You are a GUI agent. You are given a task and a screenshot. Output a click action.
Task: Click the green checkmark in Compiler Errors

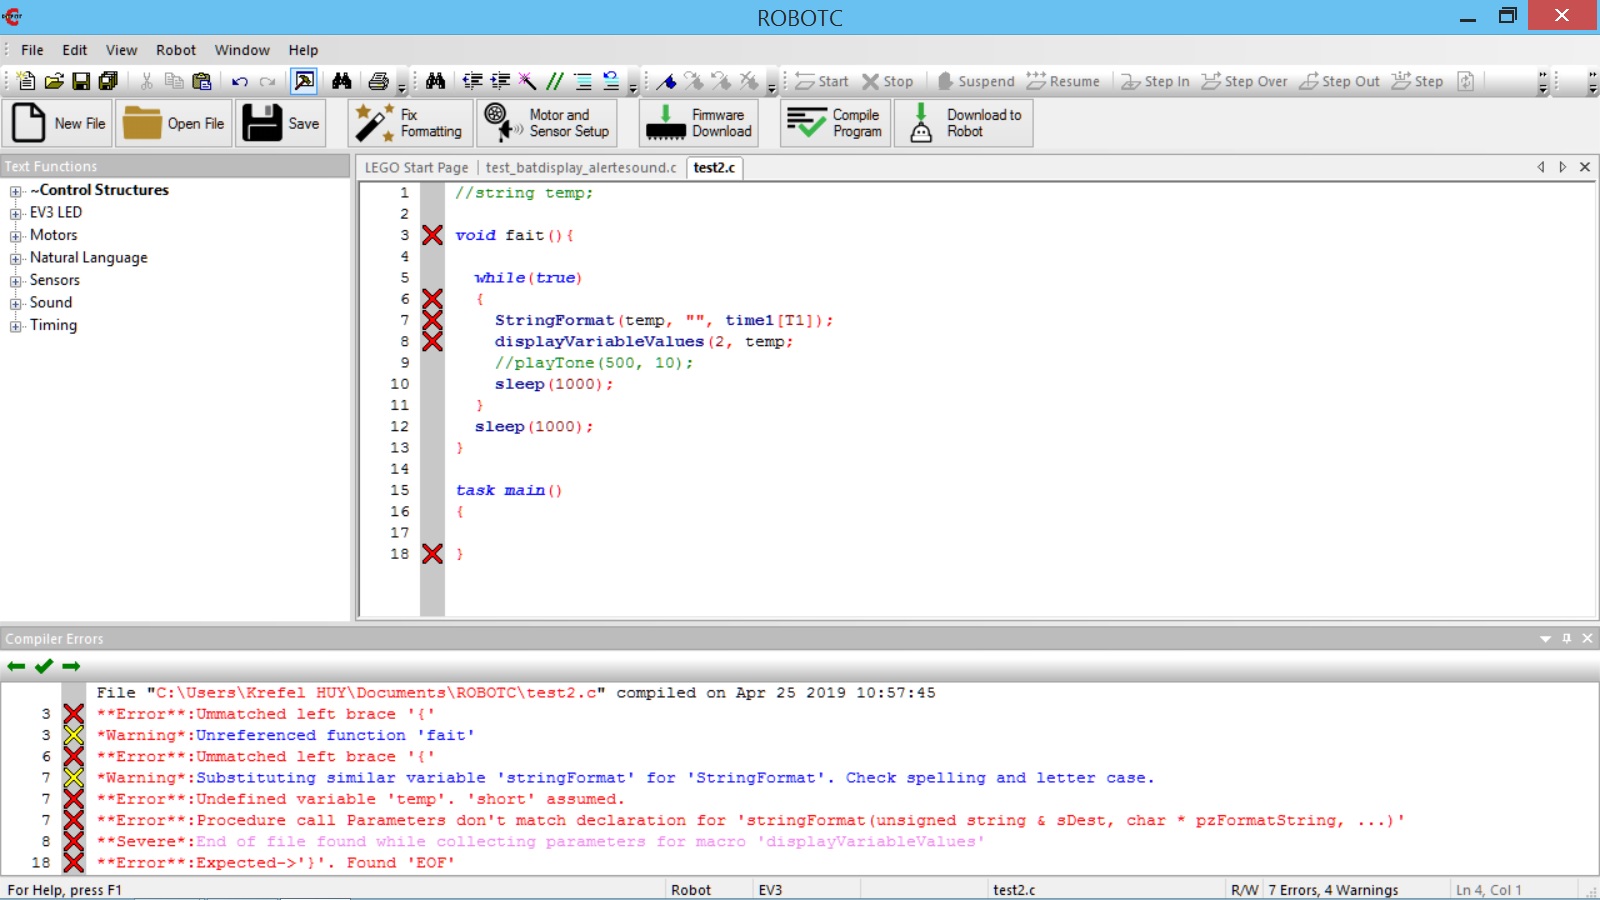click(44, 666)
